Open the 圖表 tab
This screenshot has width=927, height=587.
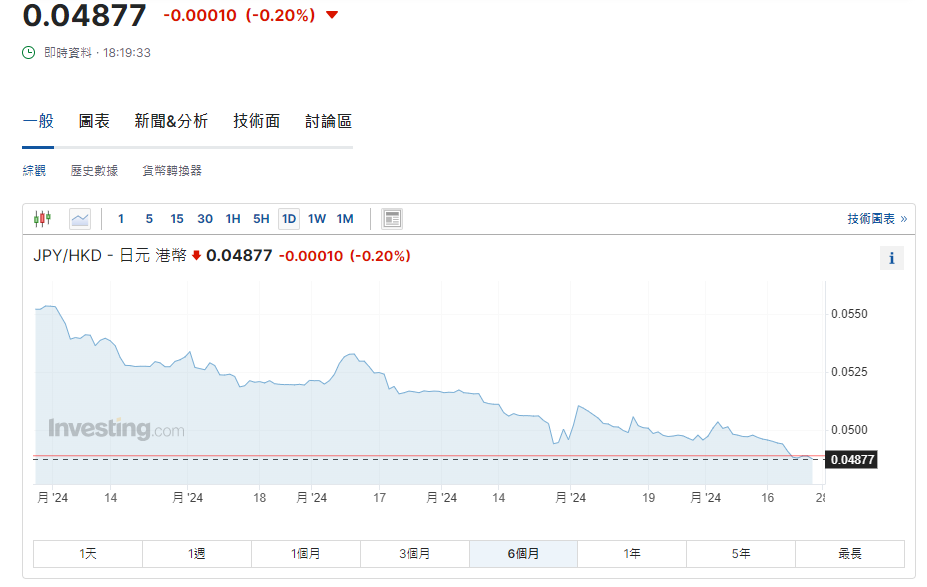pos(94,121)
